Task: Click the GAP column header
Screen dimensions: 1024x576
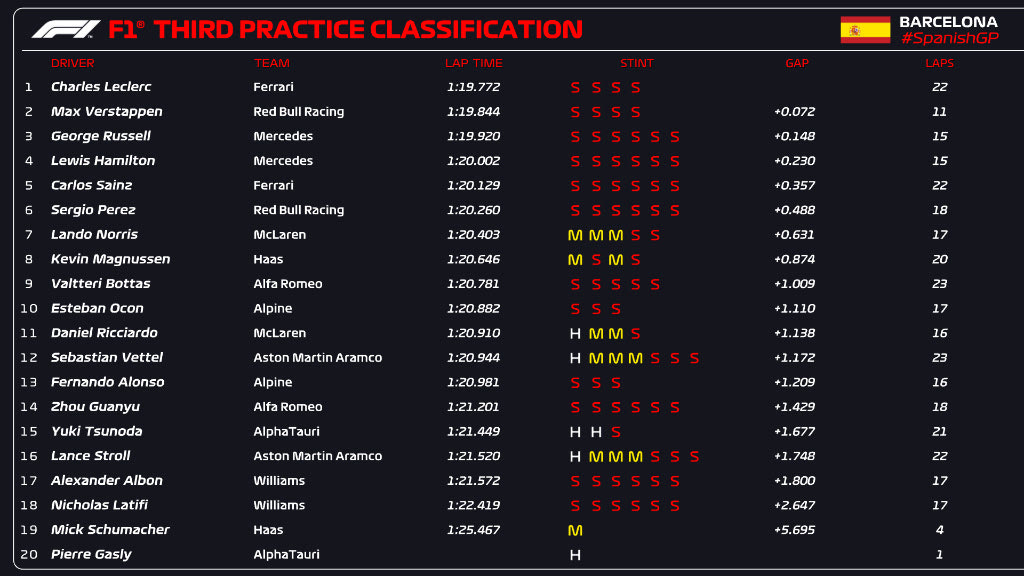Action: coord(796,63)
